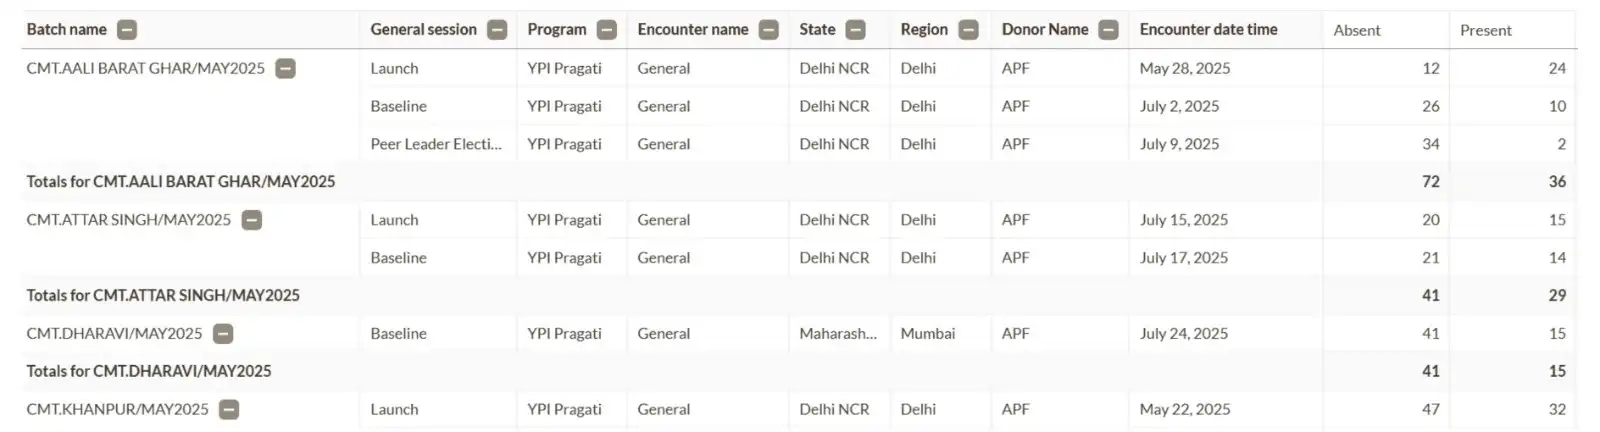Collapse the CMT.DHARAVI/MAY2025 batch group
Image resolution: width=1600 pixels, height=432 pixels.
click(x=224, y=334)
